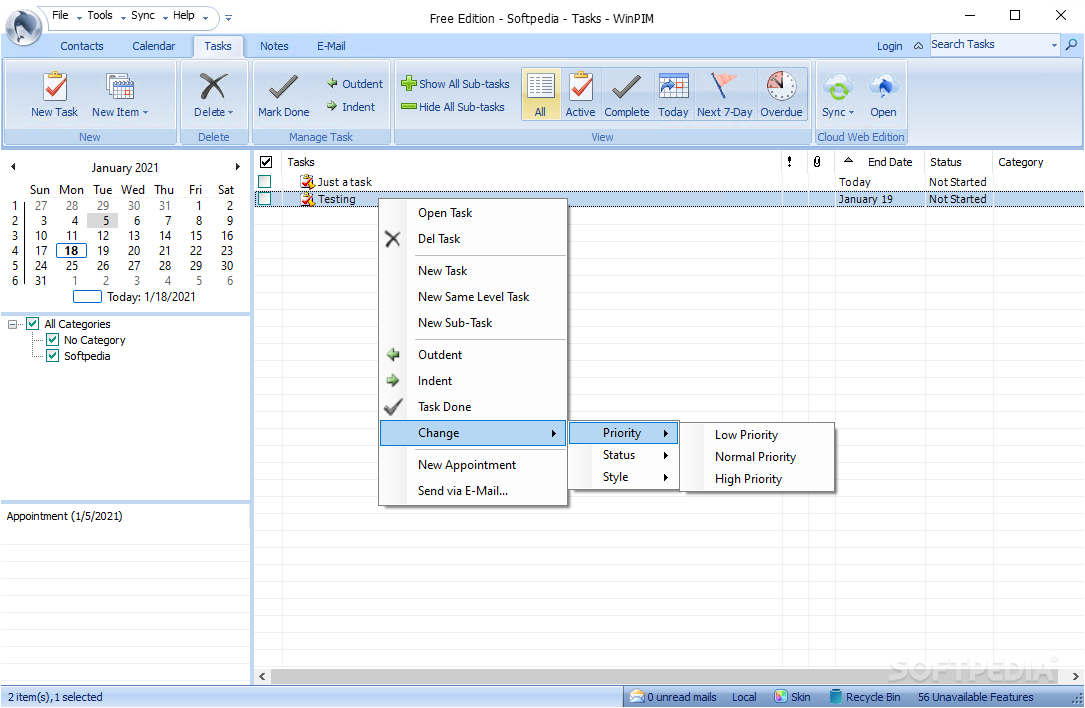Image resolution: width=1085 pixels, height=708 pixels.
Task: Collapse the All Categories tree node
Action: click(12, 324)
